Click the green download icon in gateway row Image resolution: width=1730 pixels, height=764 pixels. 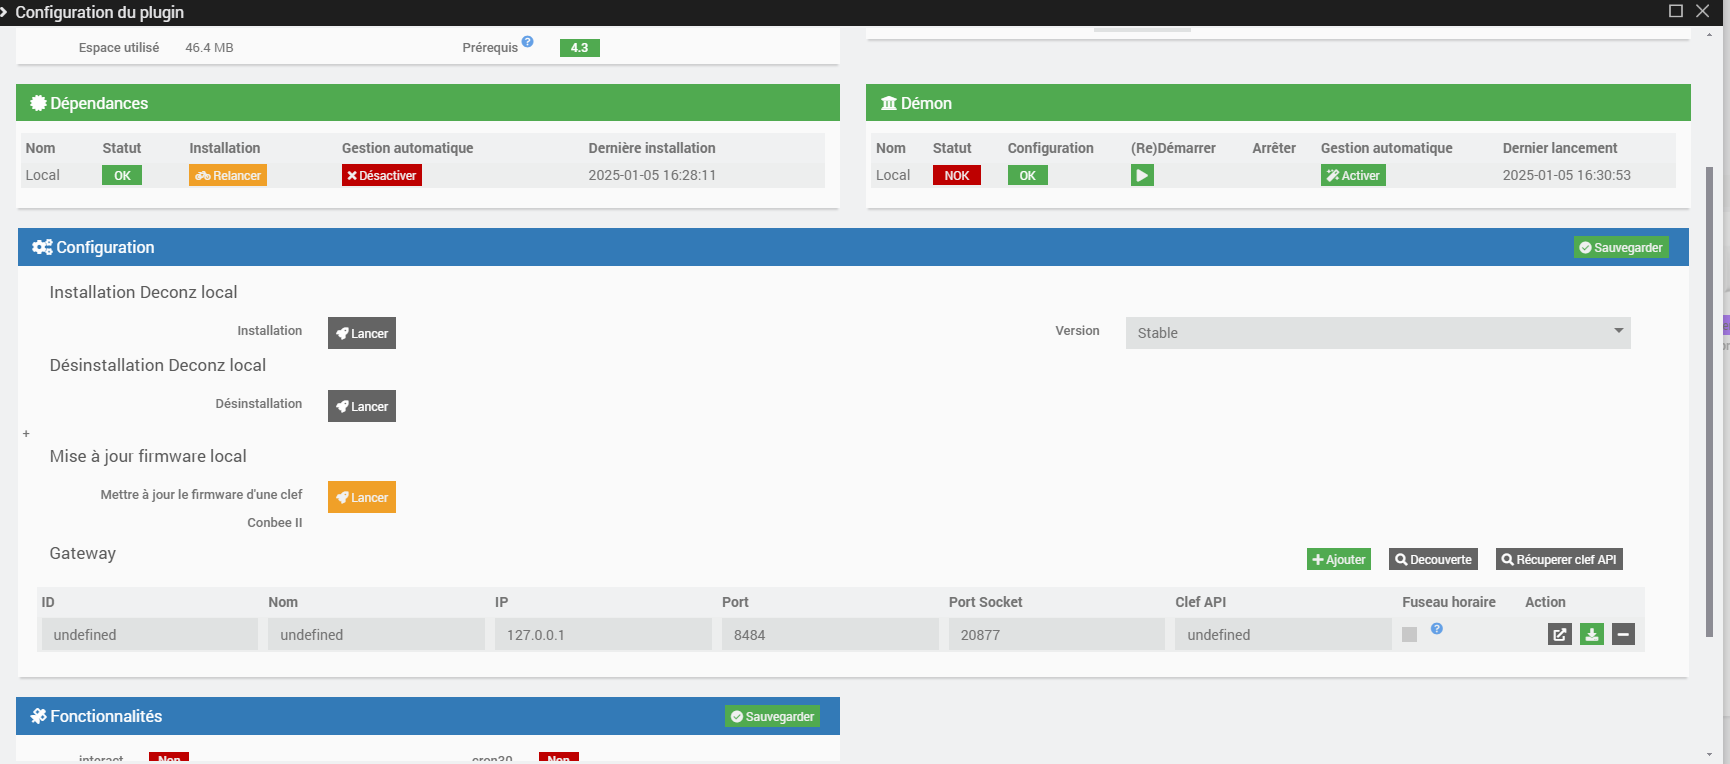click(x=1592, y=634)
